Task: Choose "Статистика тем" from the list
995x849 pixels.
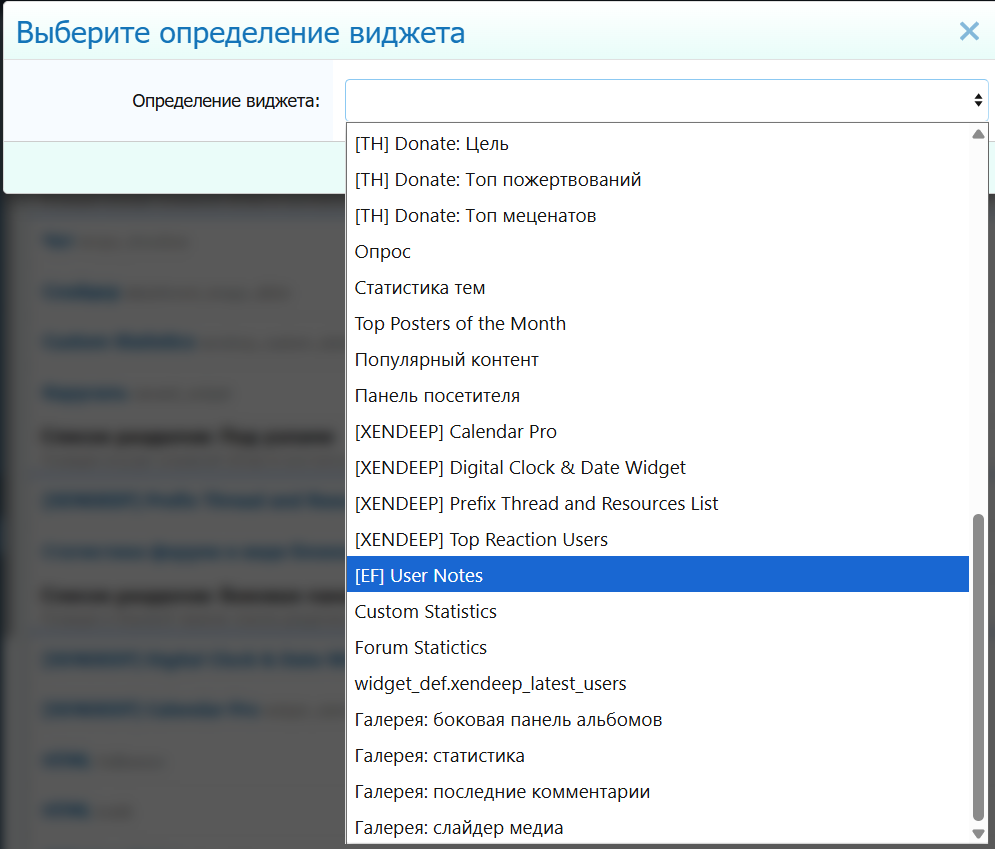Action: point(420,288)
